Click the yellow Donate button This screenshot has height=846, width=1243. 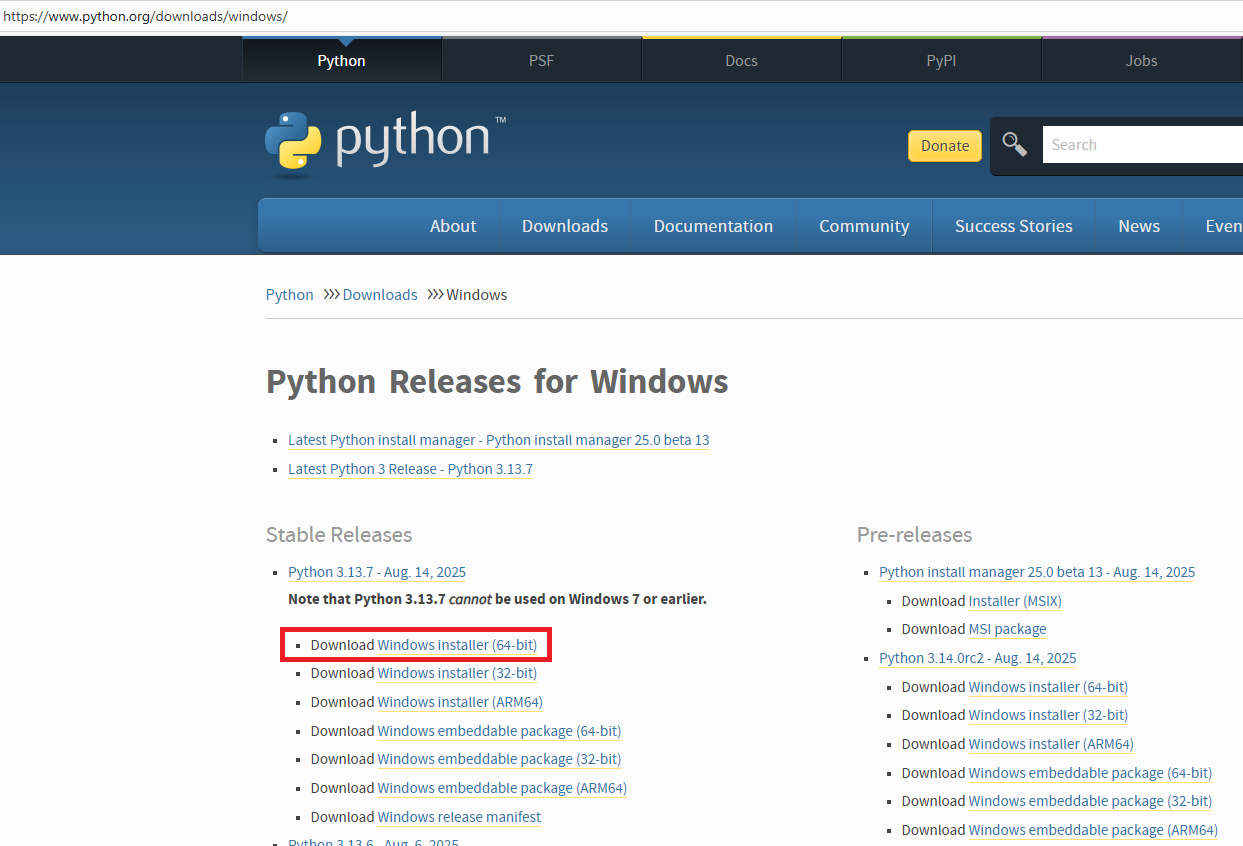coord(945,145)
